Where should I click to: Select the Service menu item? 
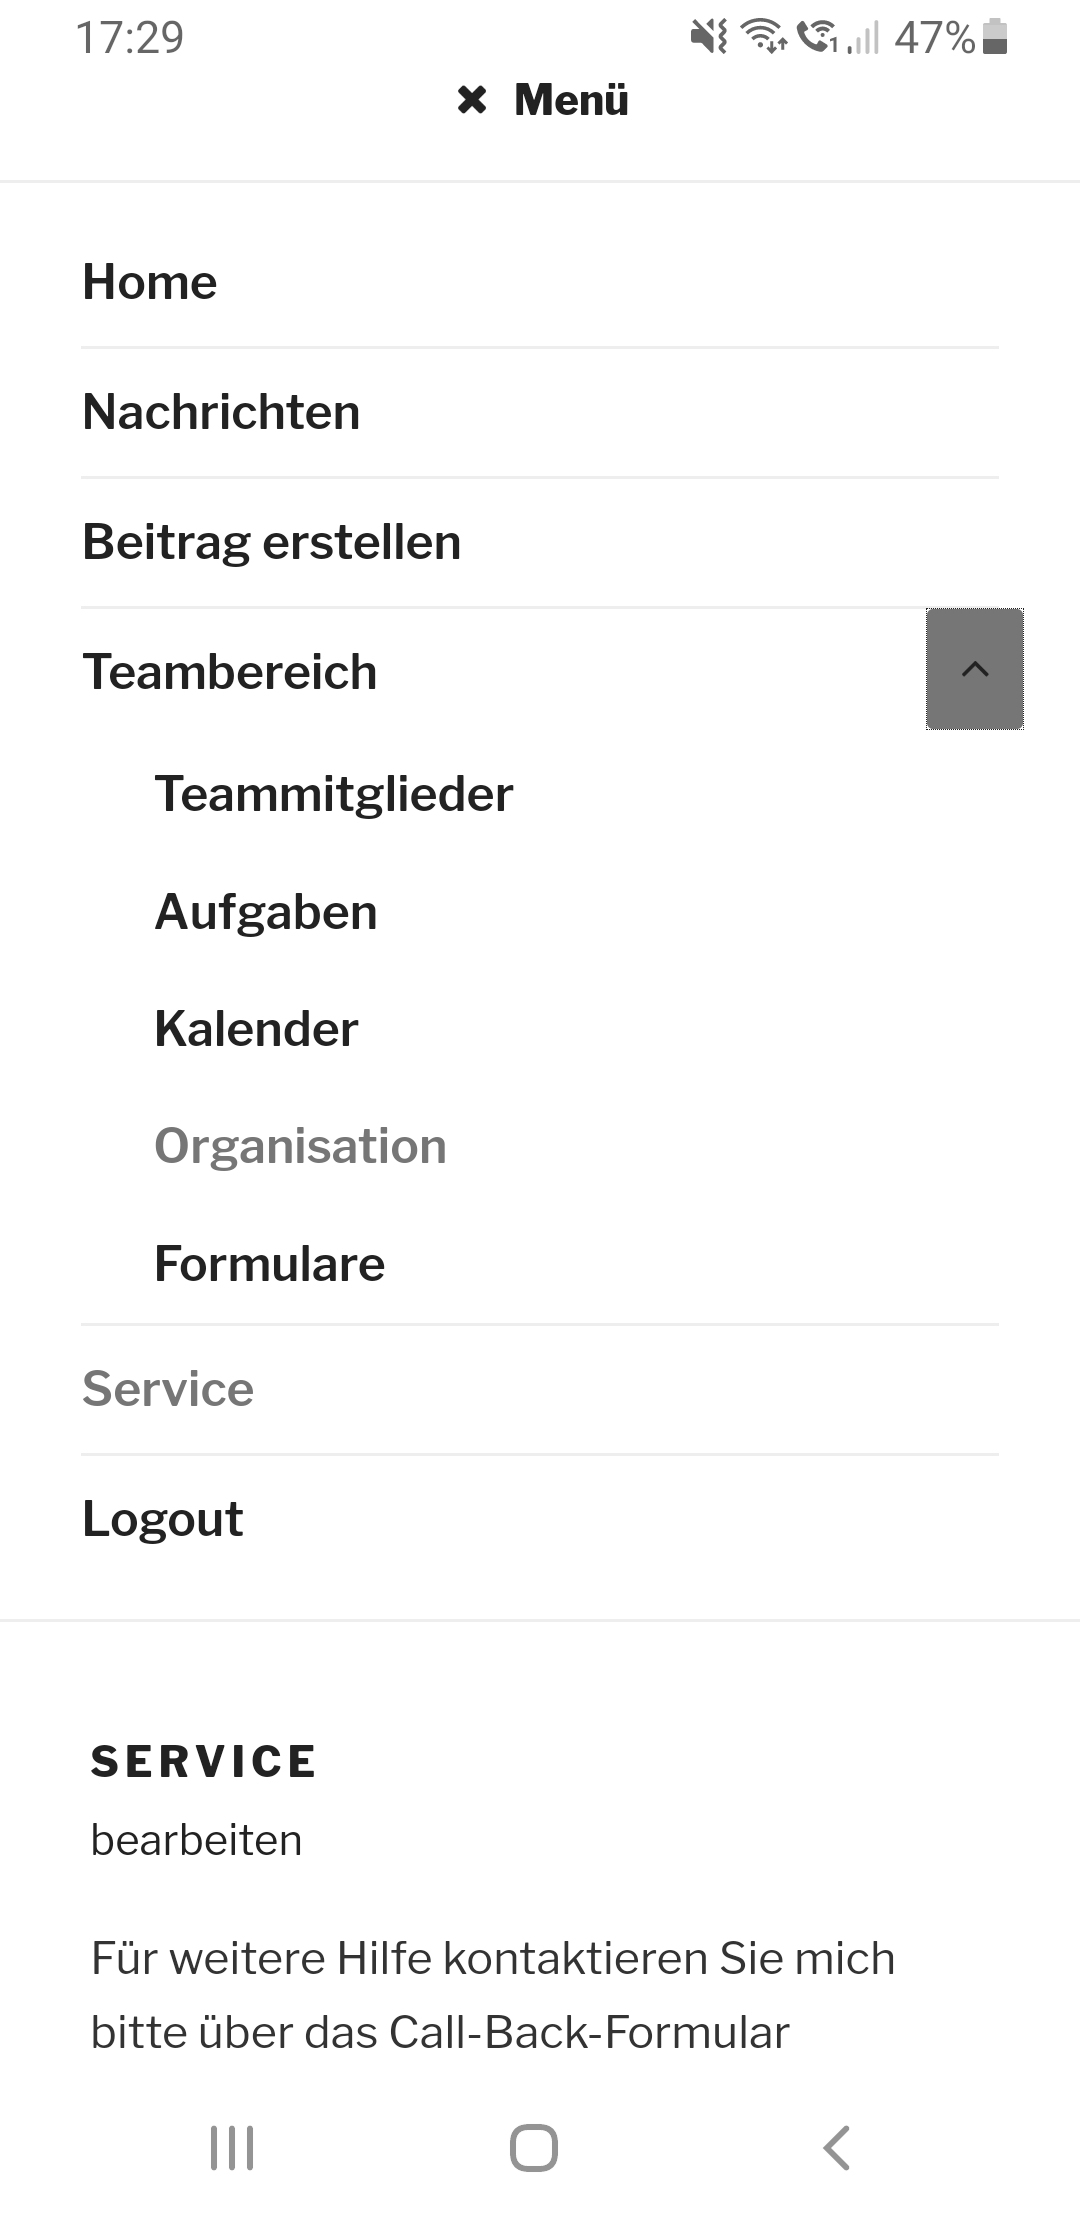click(168, 1389)
